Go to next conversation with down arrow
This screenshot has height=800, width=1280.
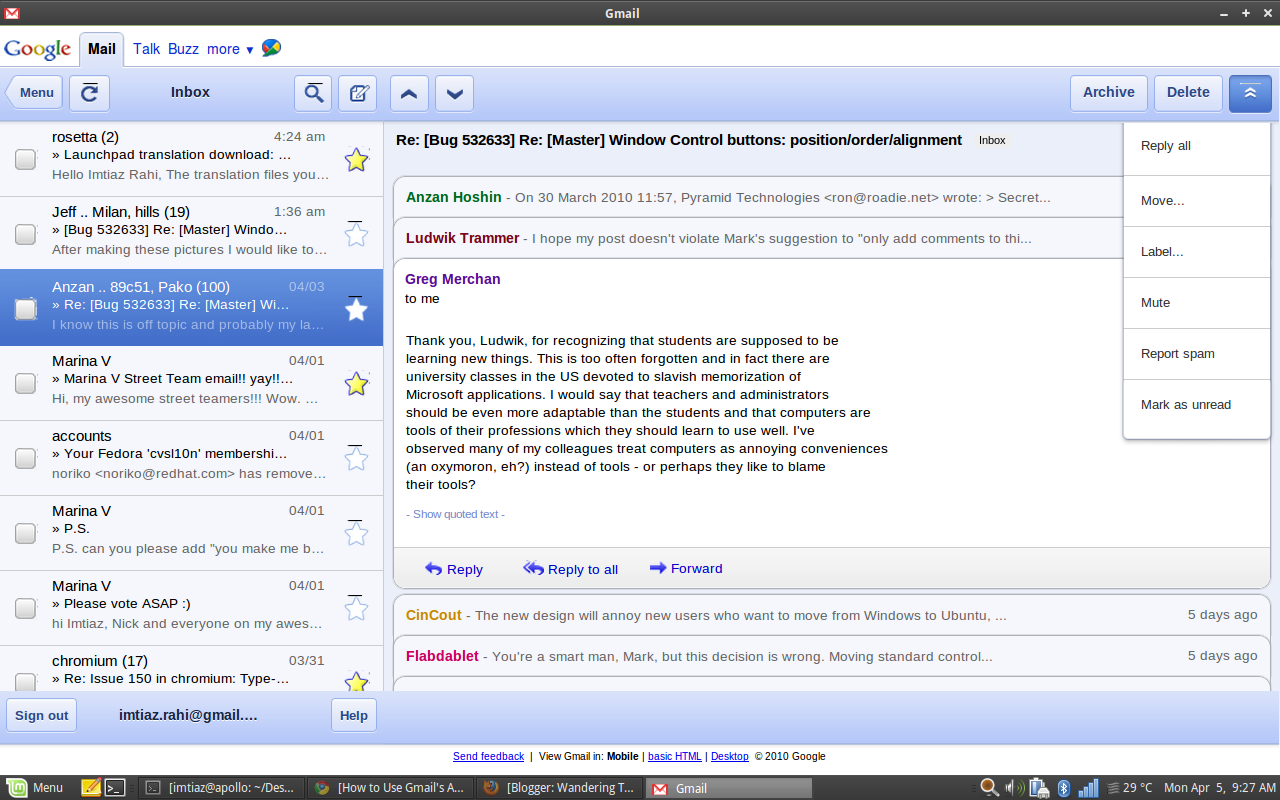[x=454, y=93]
